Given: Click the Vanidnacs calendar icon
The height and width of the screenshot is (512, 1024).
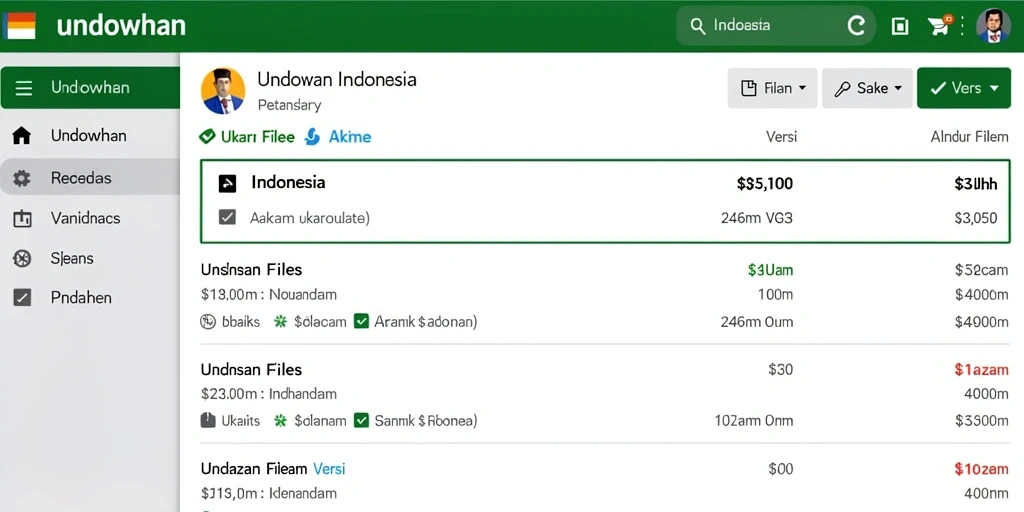Looking at the screenshot, I should pyautogui.click(x=22, y=219).
